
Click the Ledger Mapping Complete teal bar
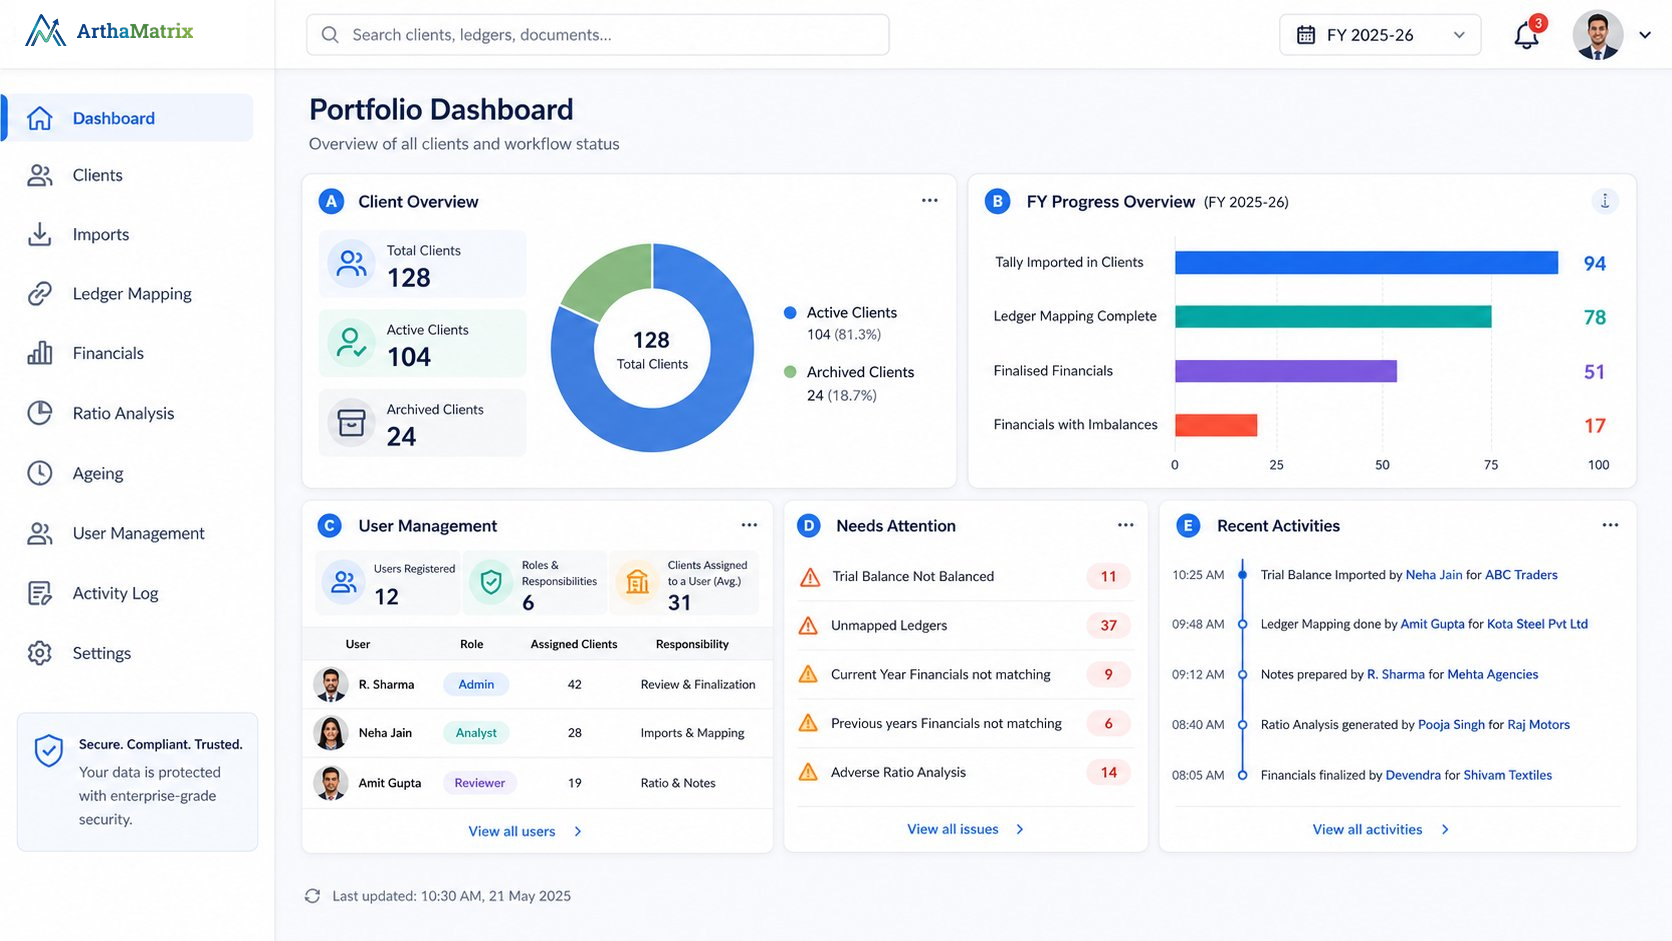(x=1333, y=317)
